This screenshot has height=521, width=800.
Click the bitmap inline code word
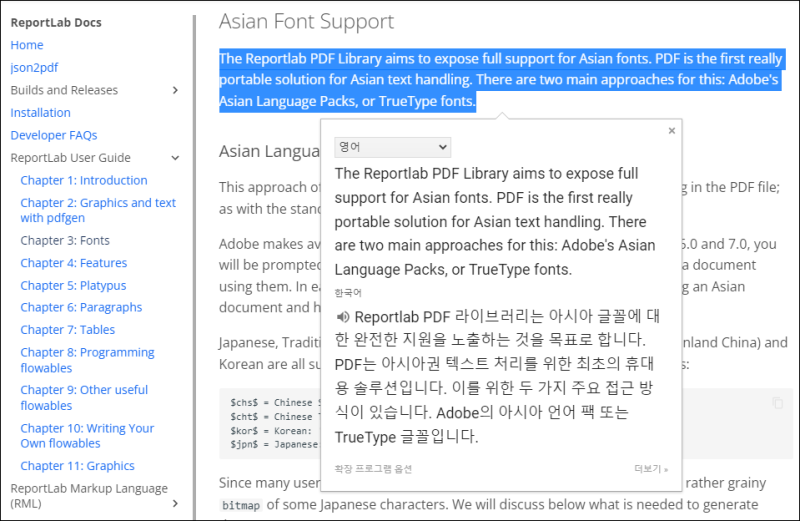241,505
